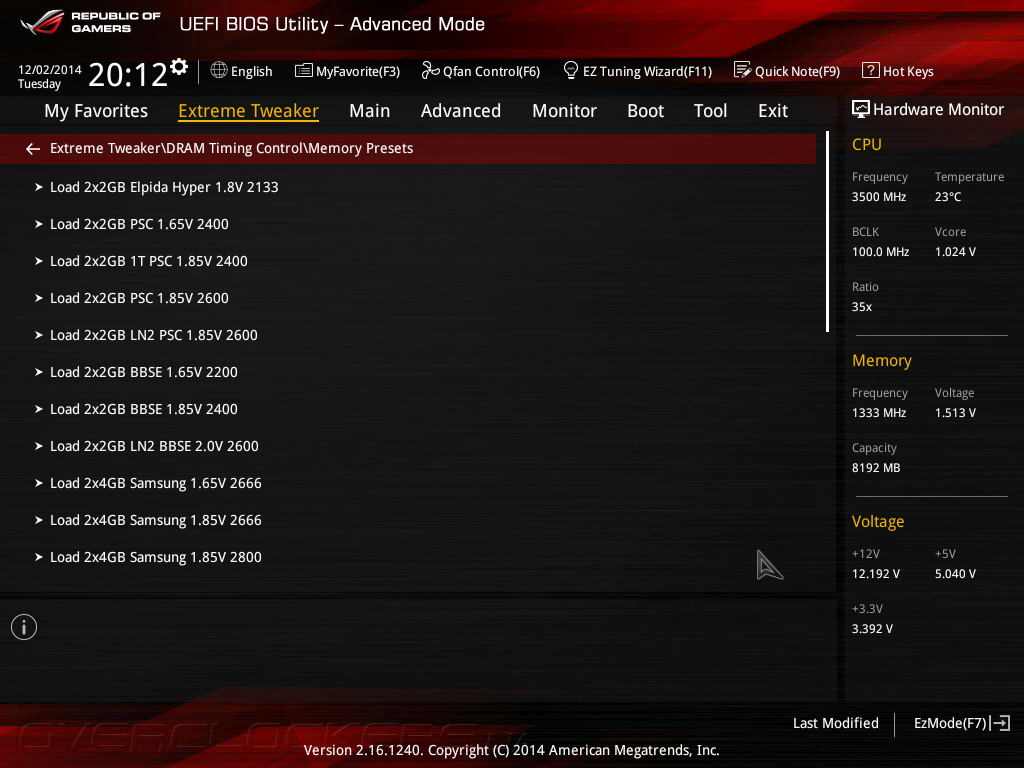
Task: Go to Advanced tab
Action: 460,111
